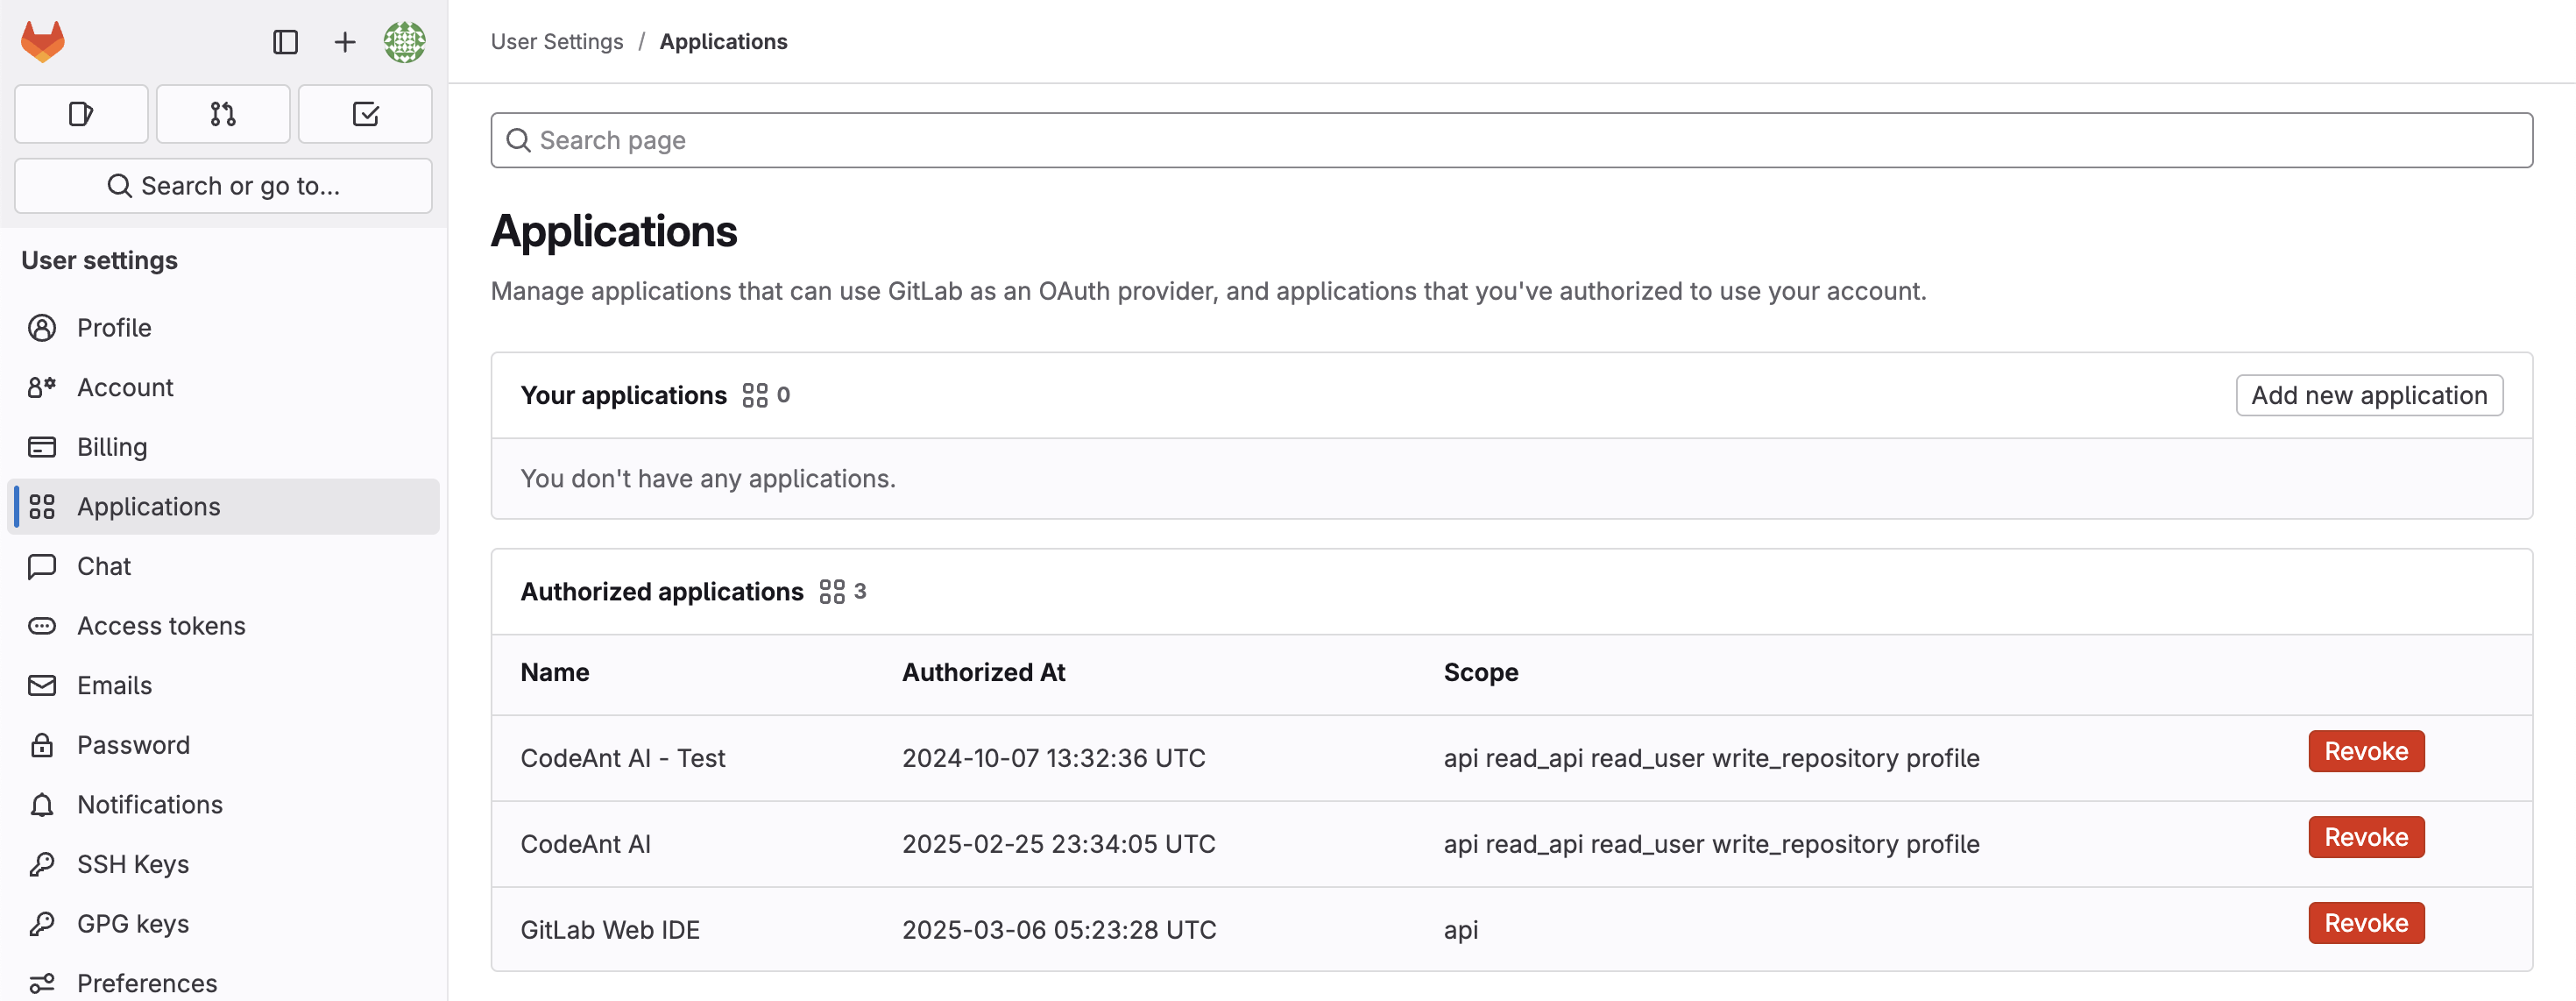Image resolution: width=2576 pixels, height=1001 pixels.
Task: Click the Applications grid icon in sidebar
Action: 42,507
